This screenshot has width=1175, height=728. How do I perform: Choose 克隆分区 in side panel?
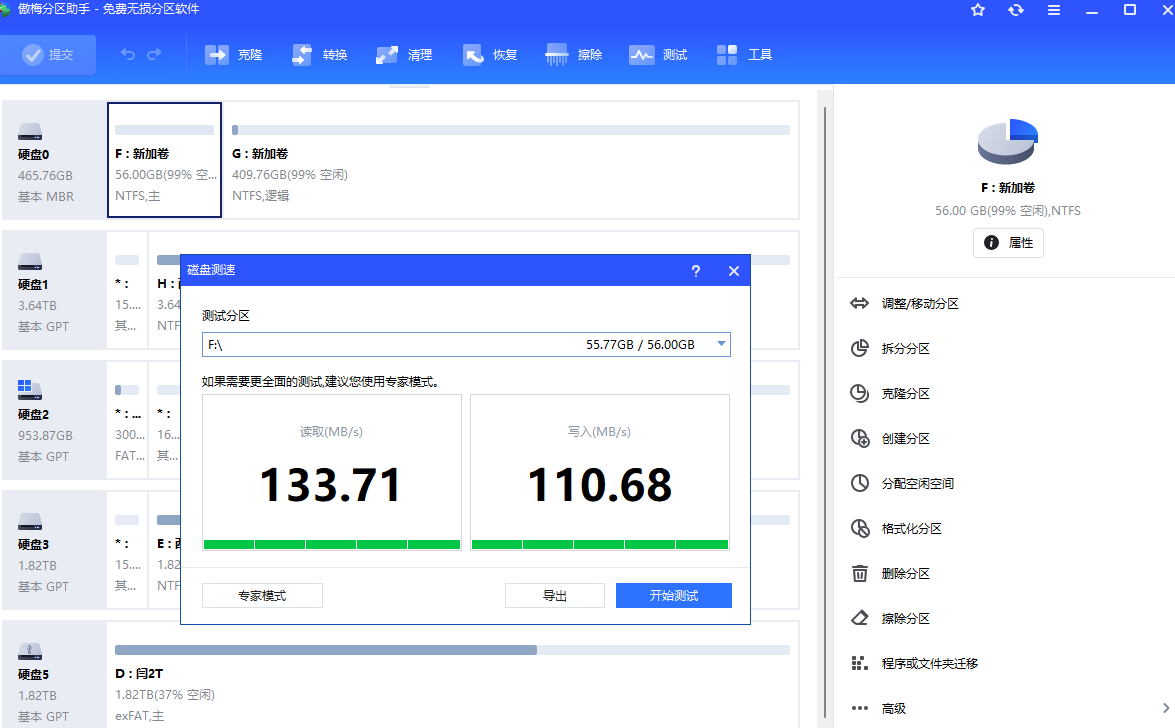pyautogui.click(x=890, y=394)
